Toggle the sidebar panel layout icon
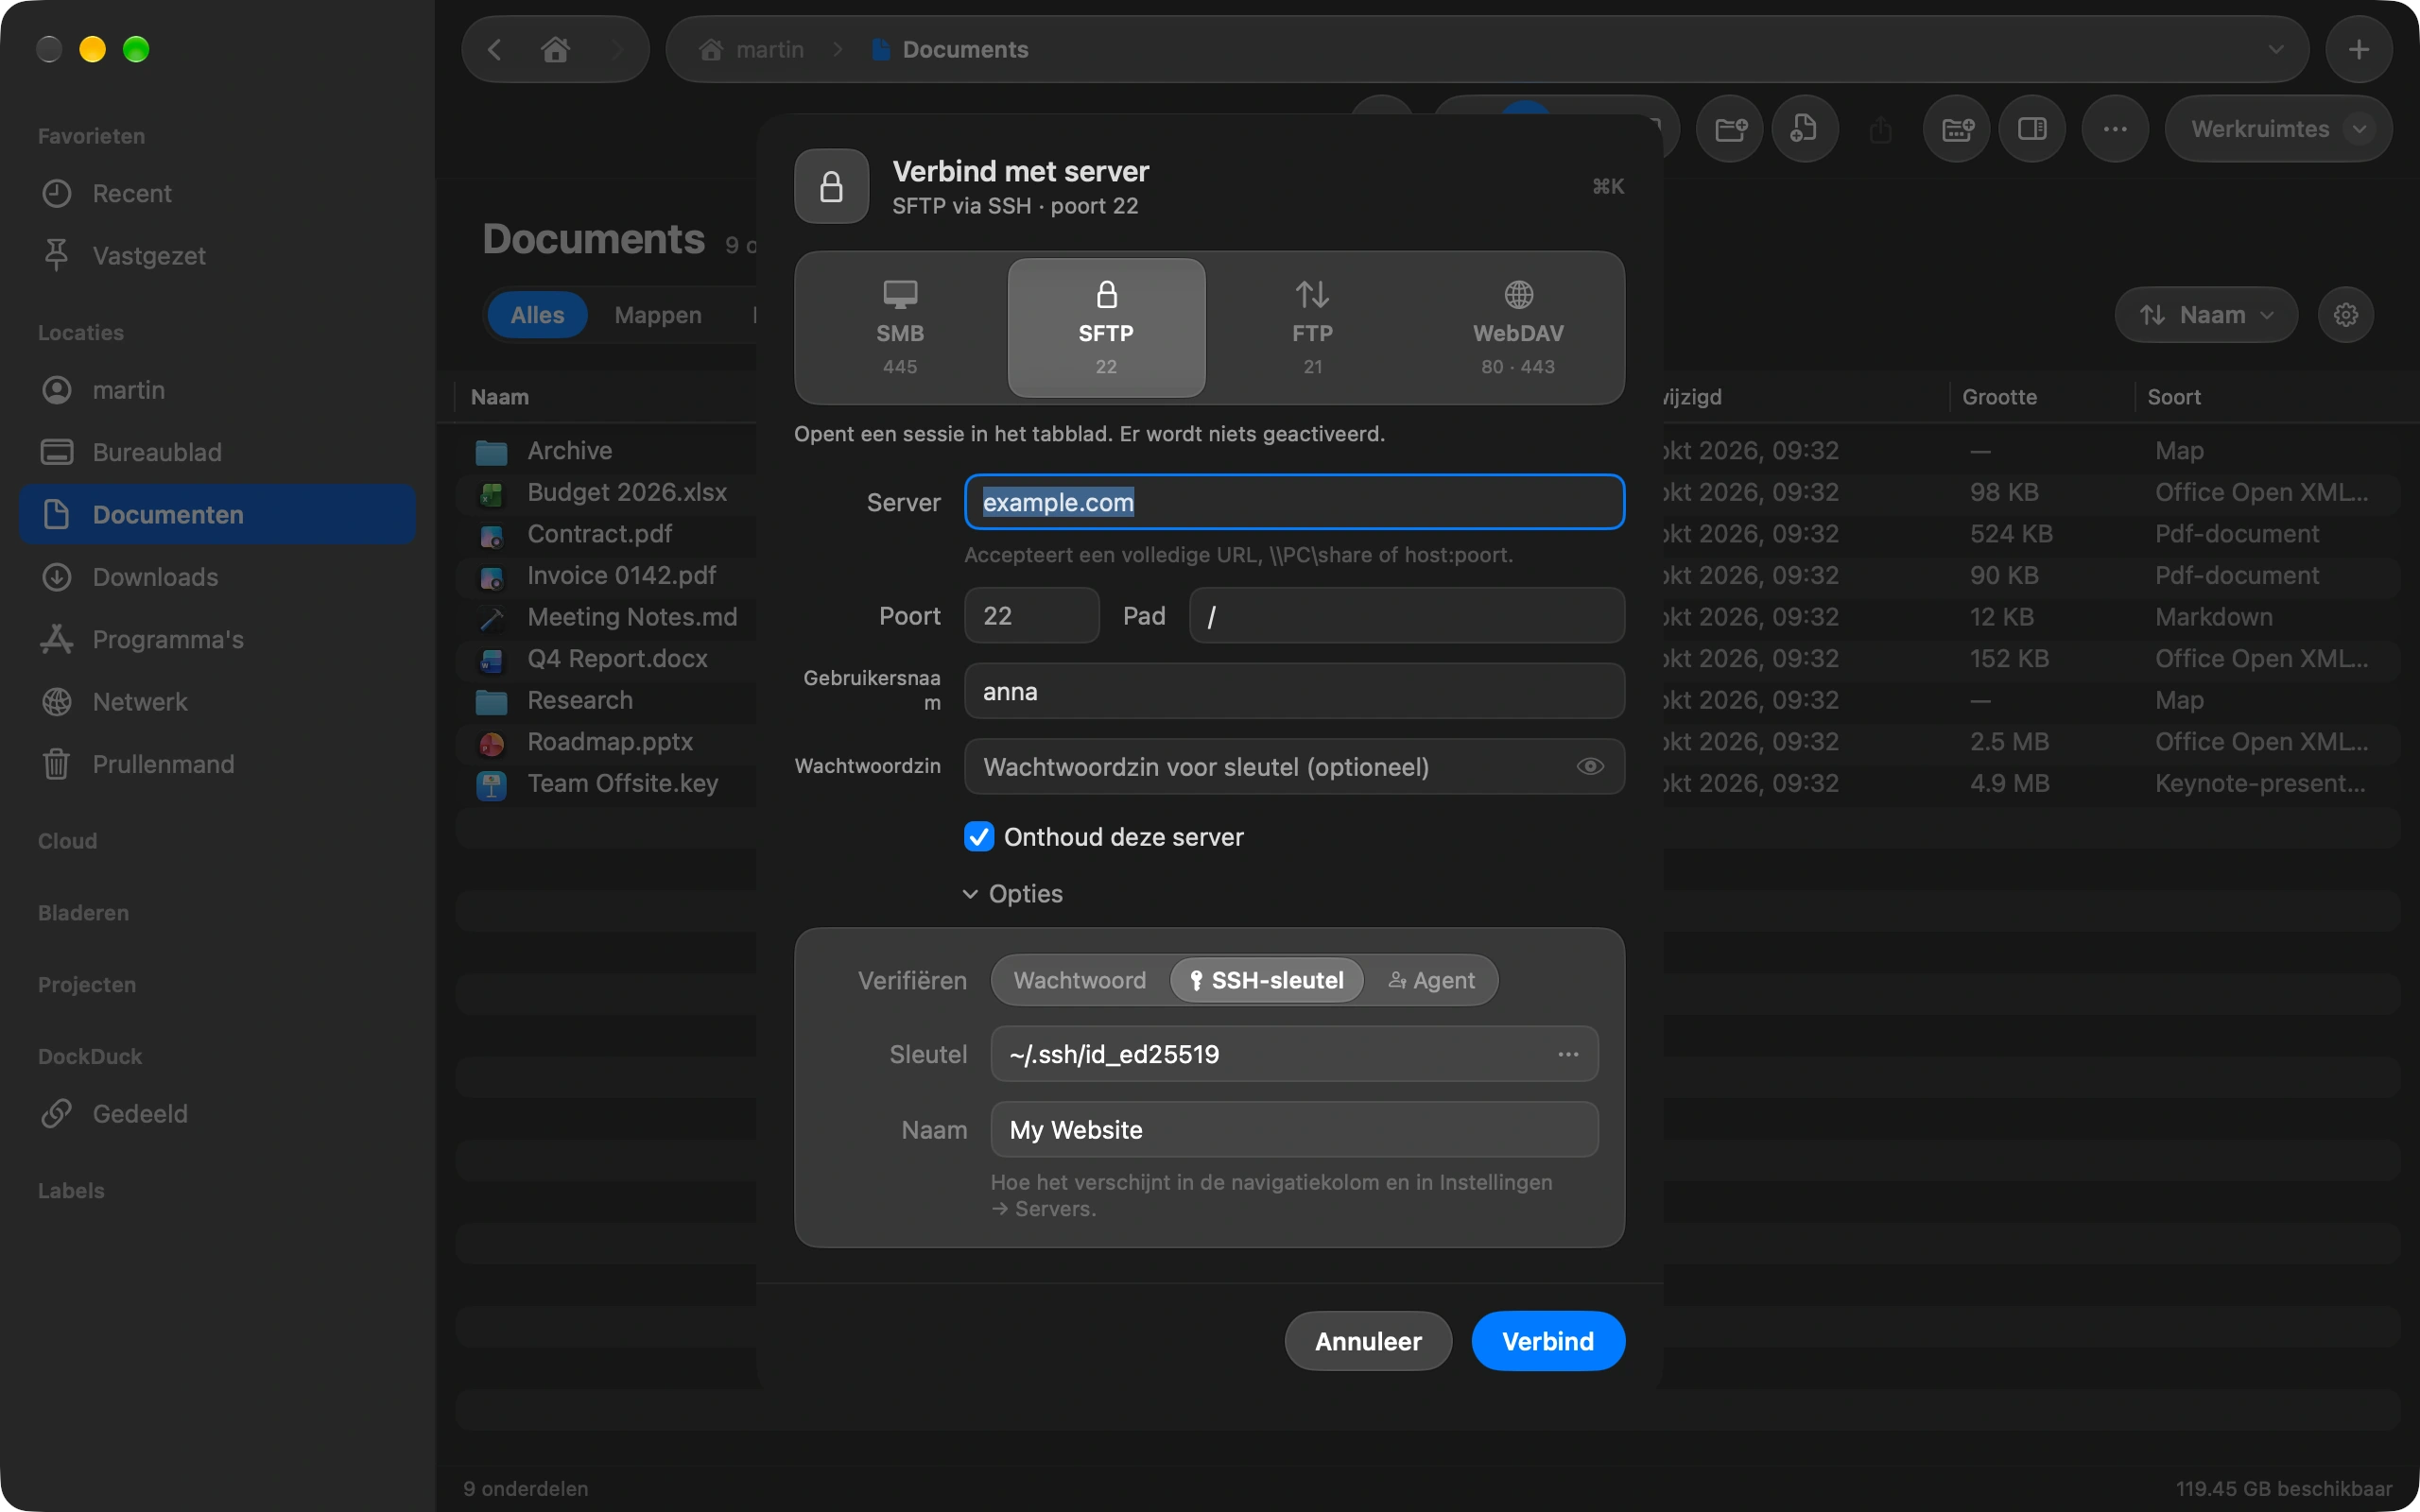The image size is (2420, 1512). [x=2031, y=129]
